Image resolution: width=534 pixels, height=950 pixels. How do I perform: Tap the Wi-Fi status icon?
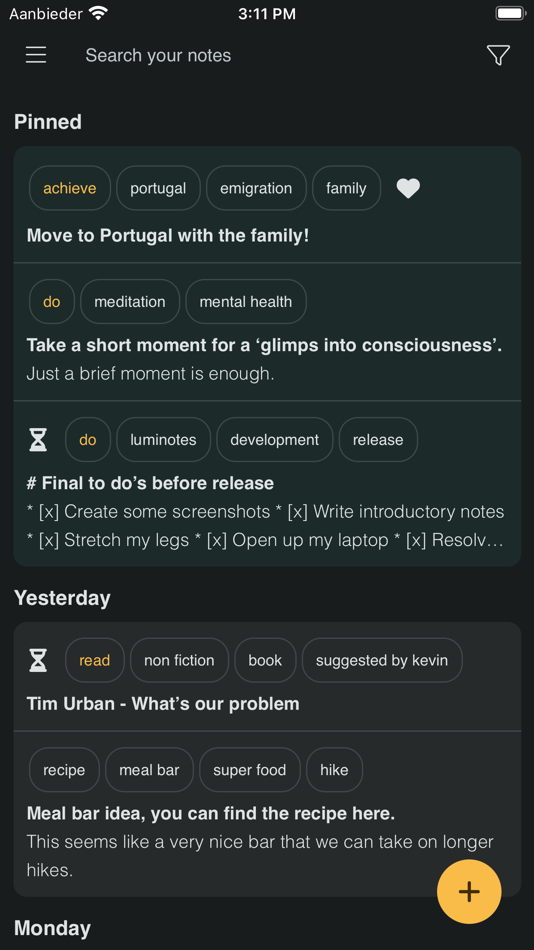[x=98, y=13]
